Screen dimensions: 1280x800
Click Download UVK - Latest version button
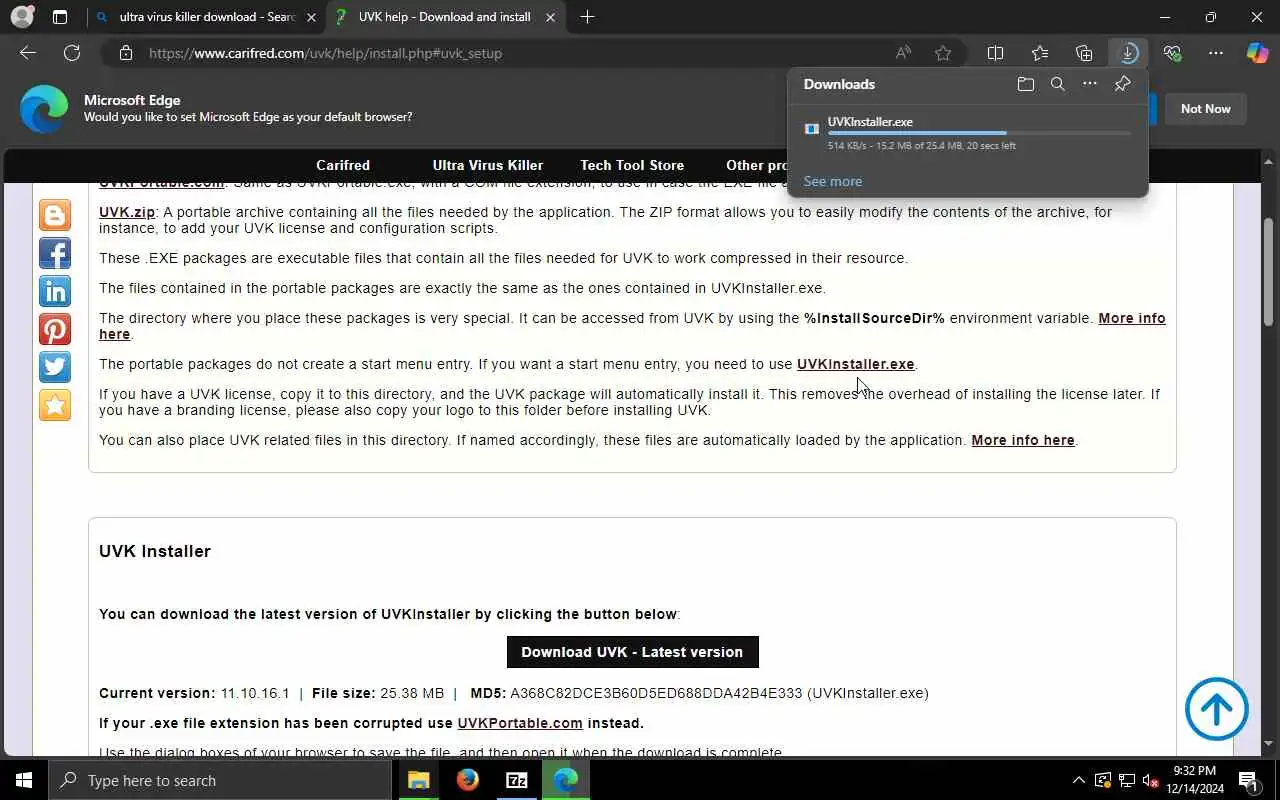click(632, 652)
